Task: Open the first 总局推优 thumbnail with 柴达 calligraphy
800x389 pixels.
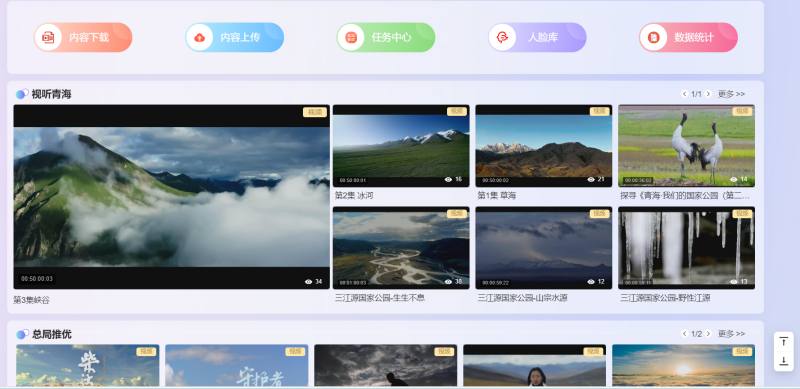Action: (x=88, y=365)
